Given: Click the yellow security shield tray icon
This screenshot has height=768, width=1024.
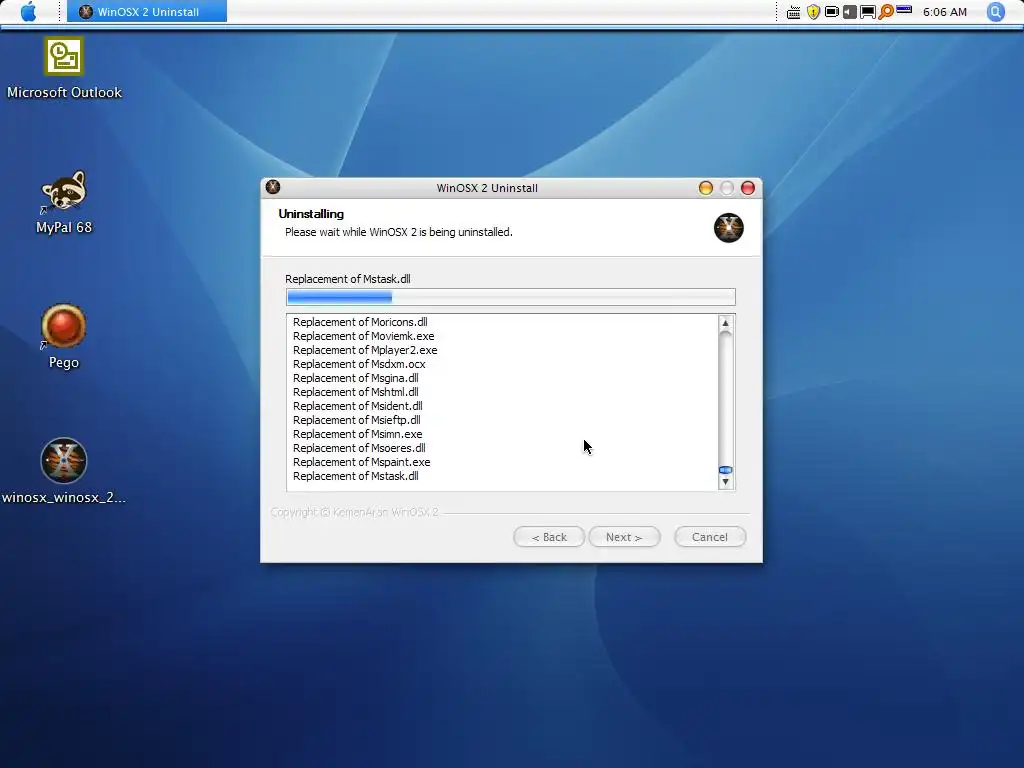Looking at the screenshot, I should (x=813, y=12).
